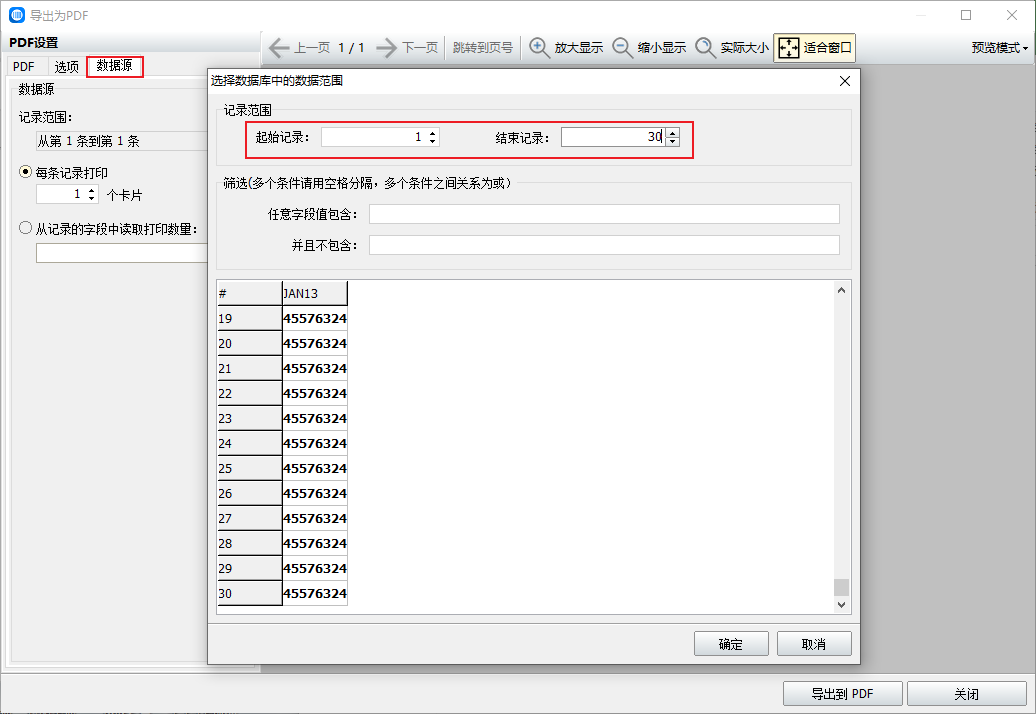Select row 29 in the data table

click(282, 569)
